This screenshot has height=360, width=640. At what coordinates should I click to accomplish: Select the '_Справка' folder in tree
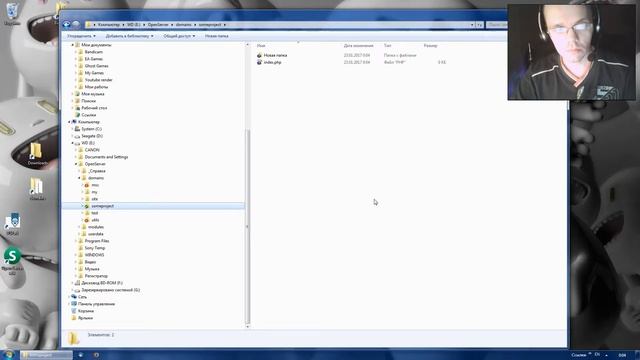(97, 171)
